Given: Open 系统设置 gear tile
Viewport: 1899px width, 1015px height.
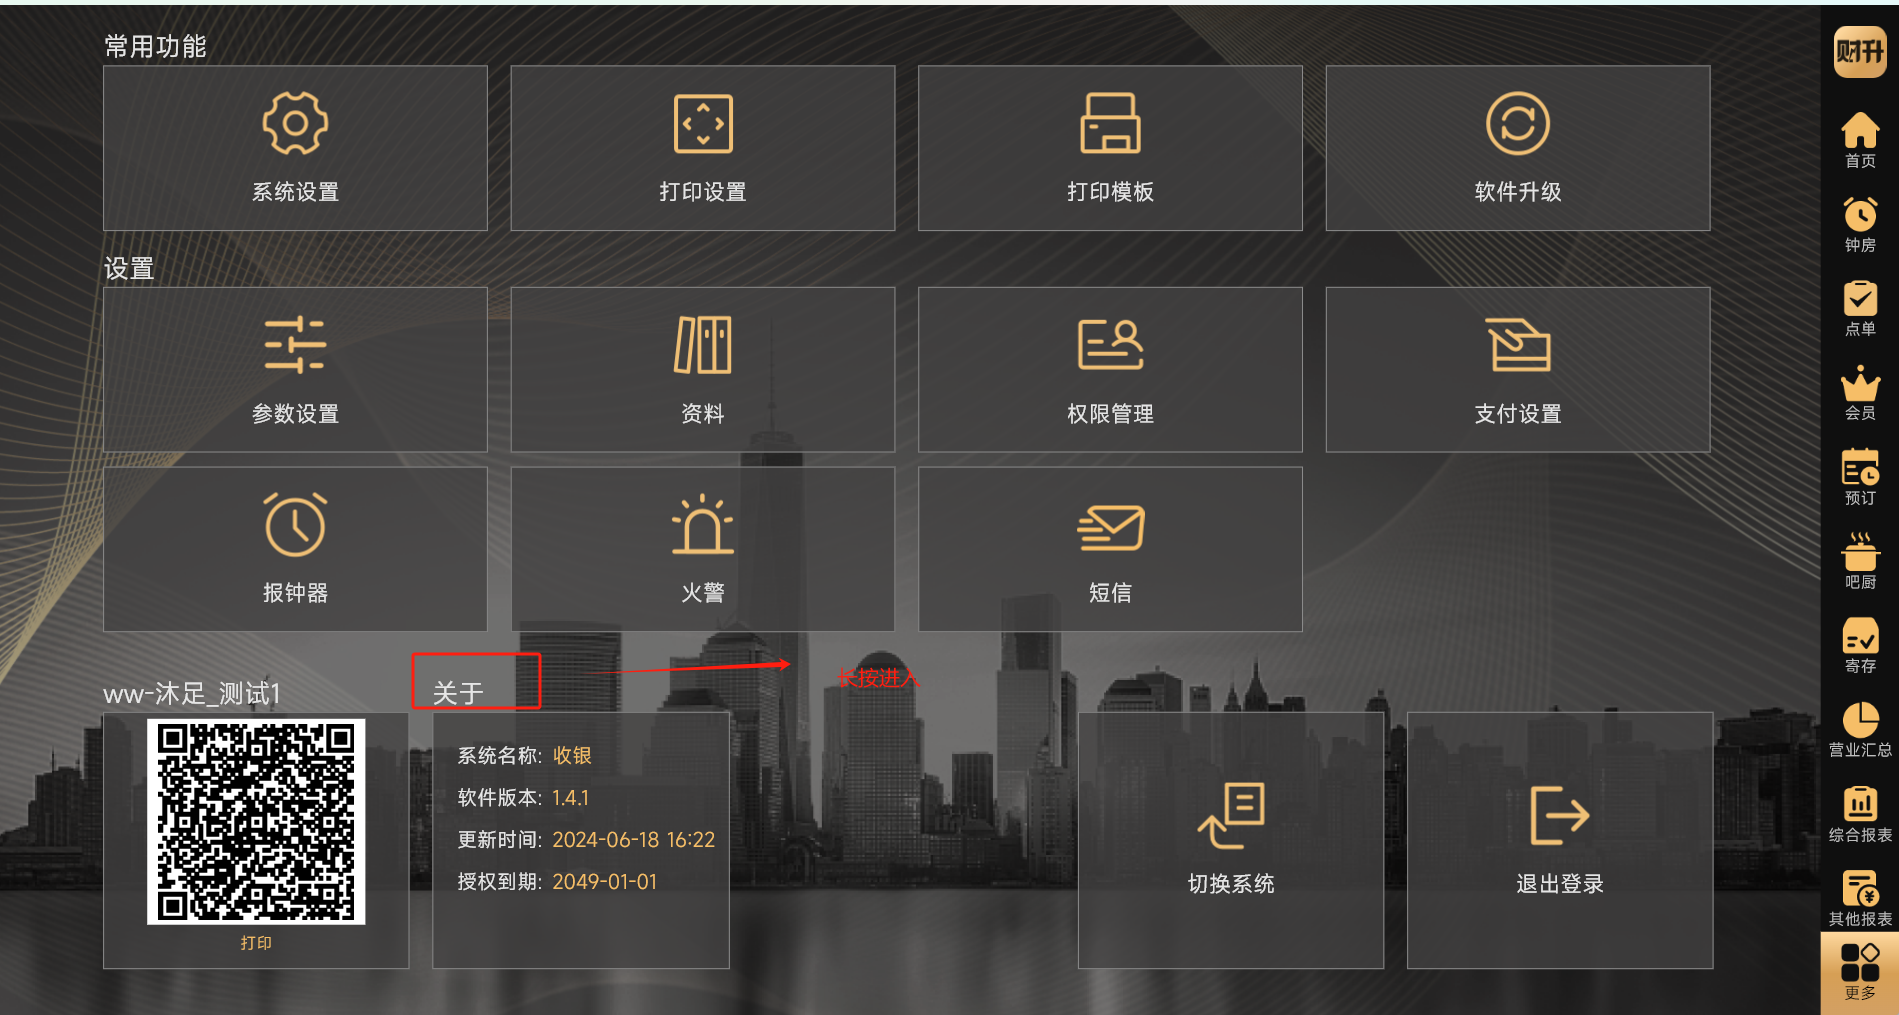Looking at the screenshot, I should [295, 148].
